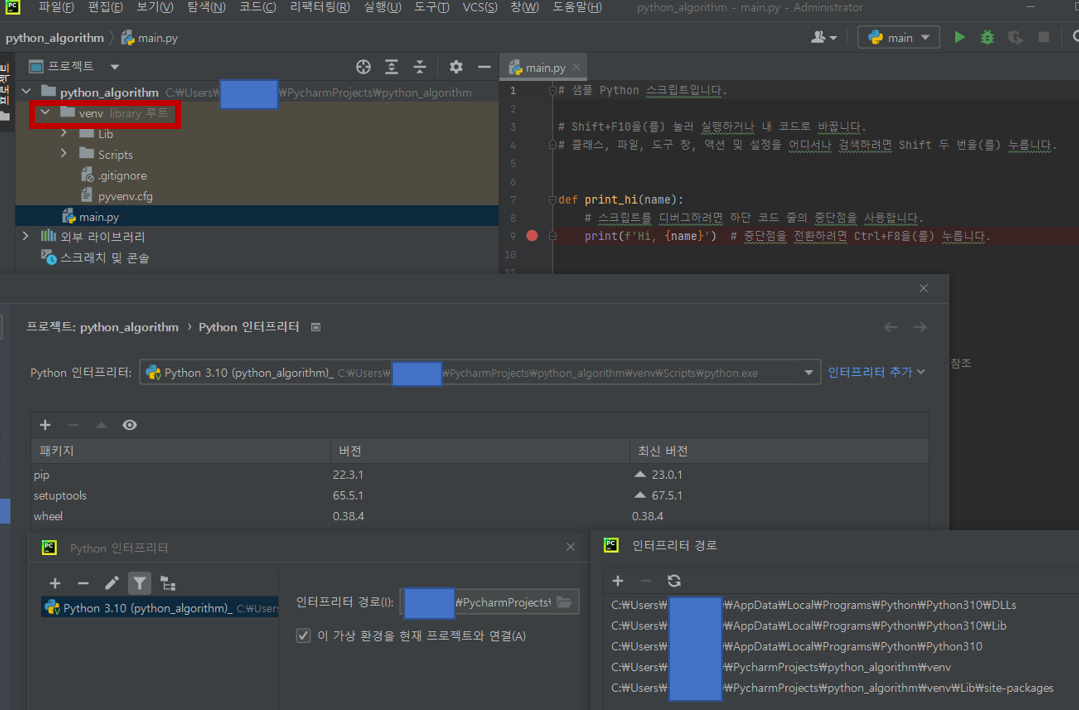Image resolution: width=1079 pixels, height=710 pixels.
Task: Click the show interpreter paths tree icon
Action: (168, 583)
